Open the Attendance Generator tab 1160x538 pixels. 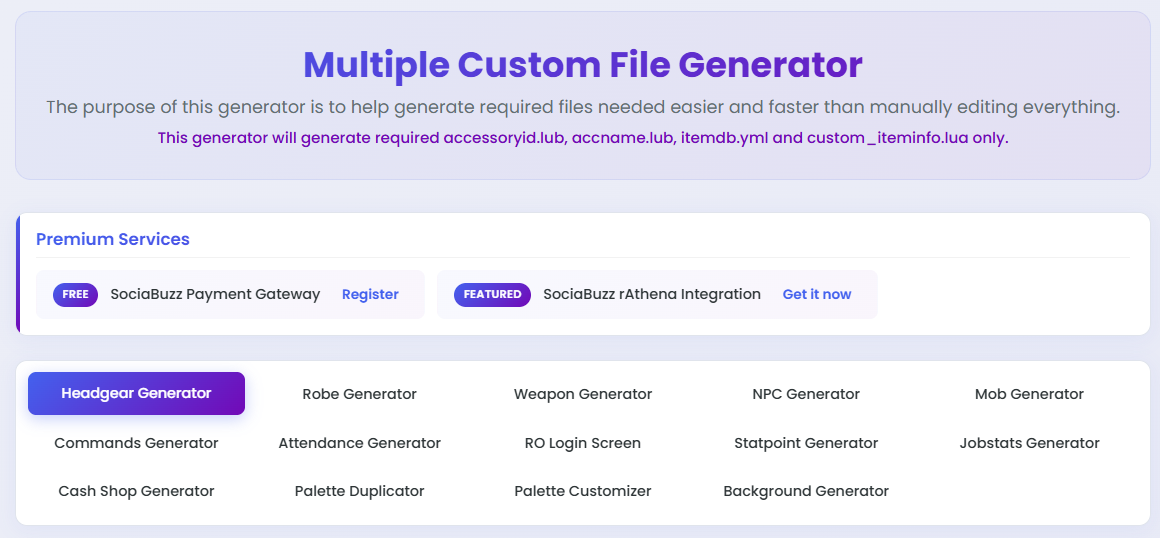tap(360, 443)
